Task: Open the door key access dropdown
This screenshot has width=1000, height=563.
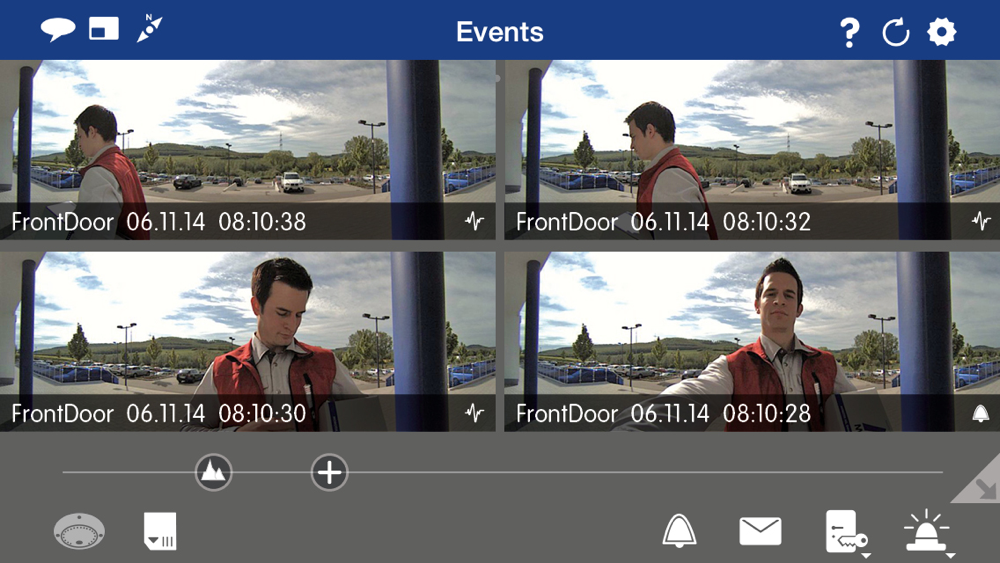Action: click(x=847, y=532)
